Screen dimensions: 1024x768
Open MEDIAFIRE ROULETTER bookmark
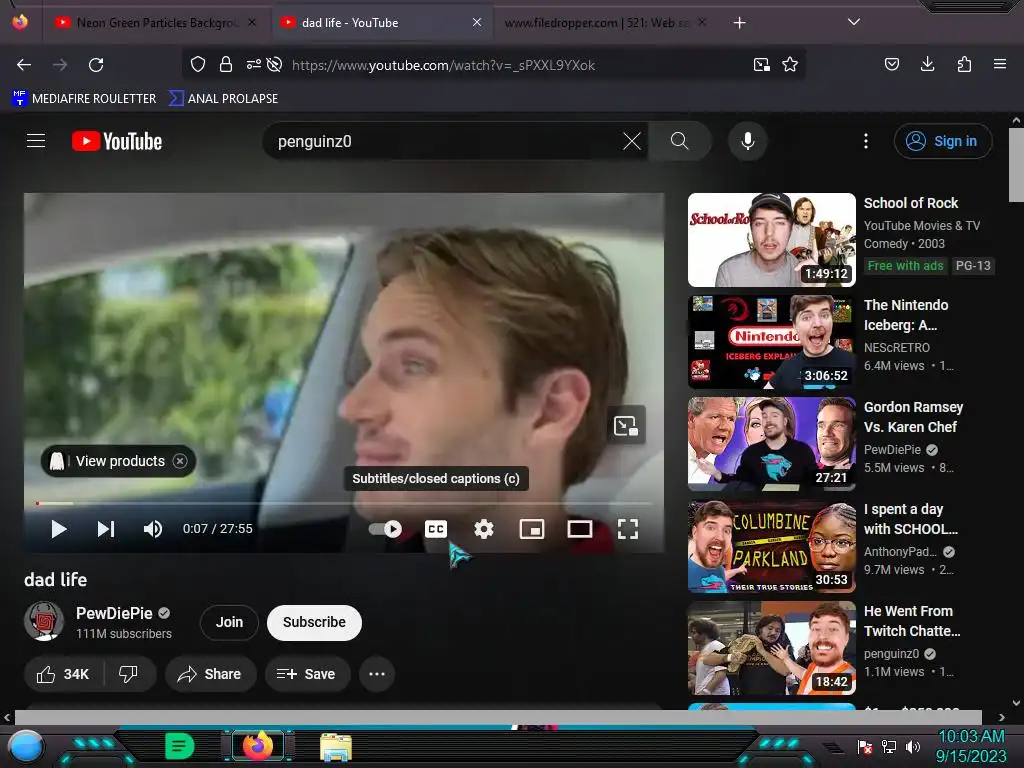pos(84,99)
